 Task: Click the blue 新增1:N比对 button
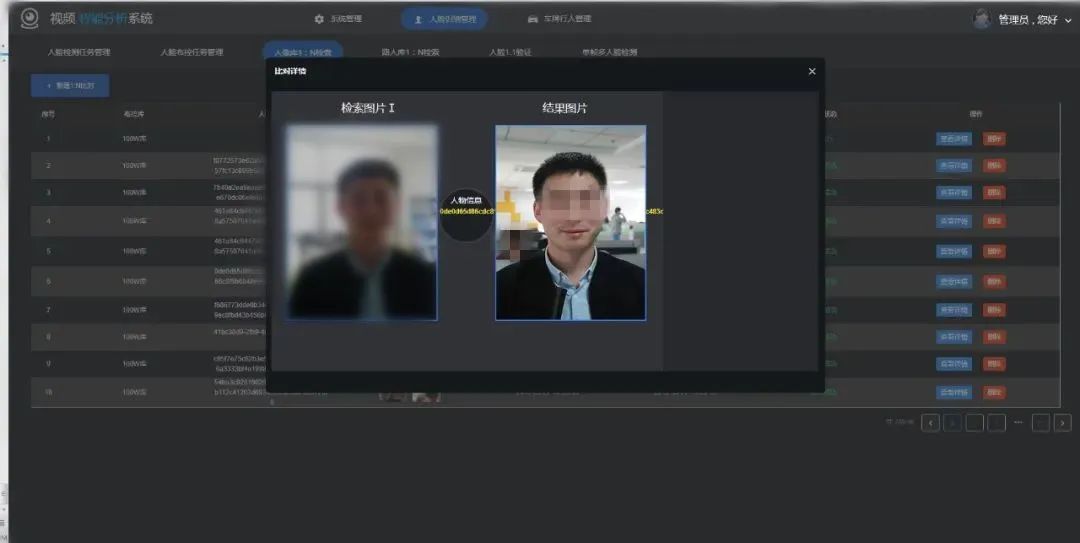(70, 86)
